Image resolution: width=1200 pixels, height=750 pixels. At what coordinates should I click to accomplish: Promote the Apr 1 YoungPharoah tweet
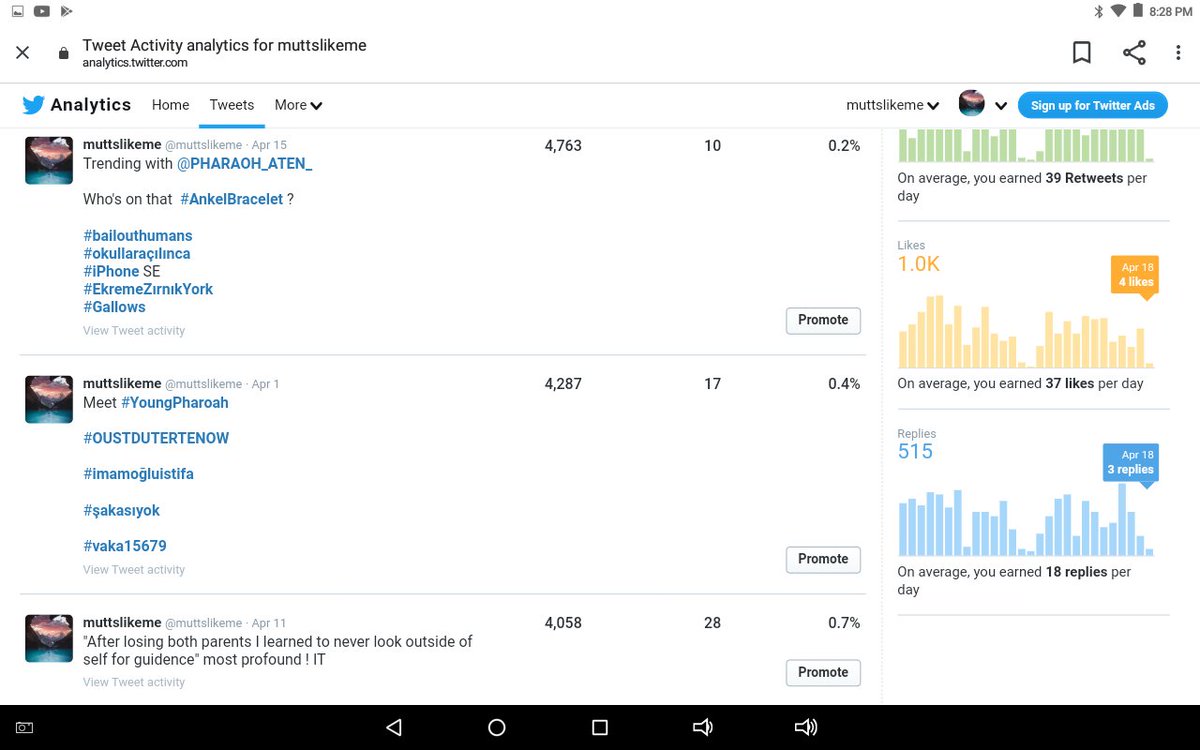(823, 559)
